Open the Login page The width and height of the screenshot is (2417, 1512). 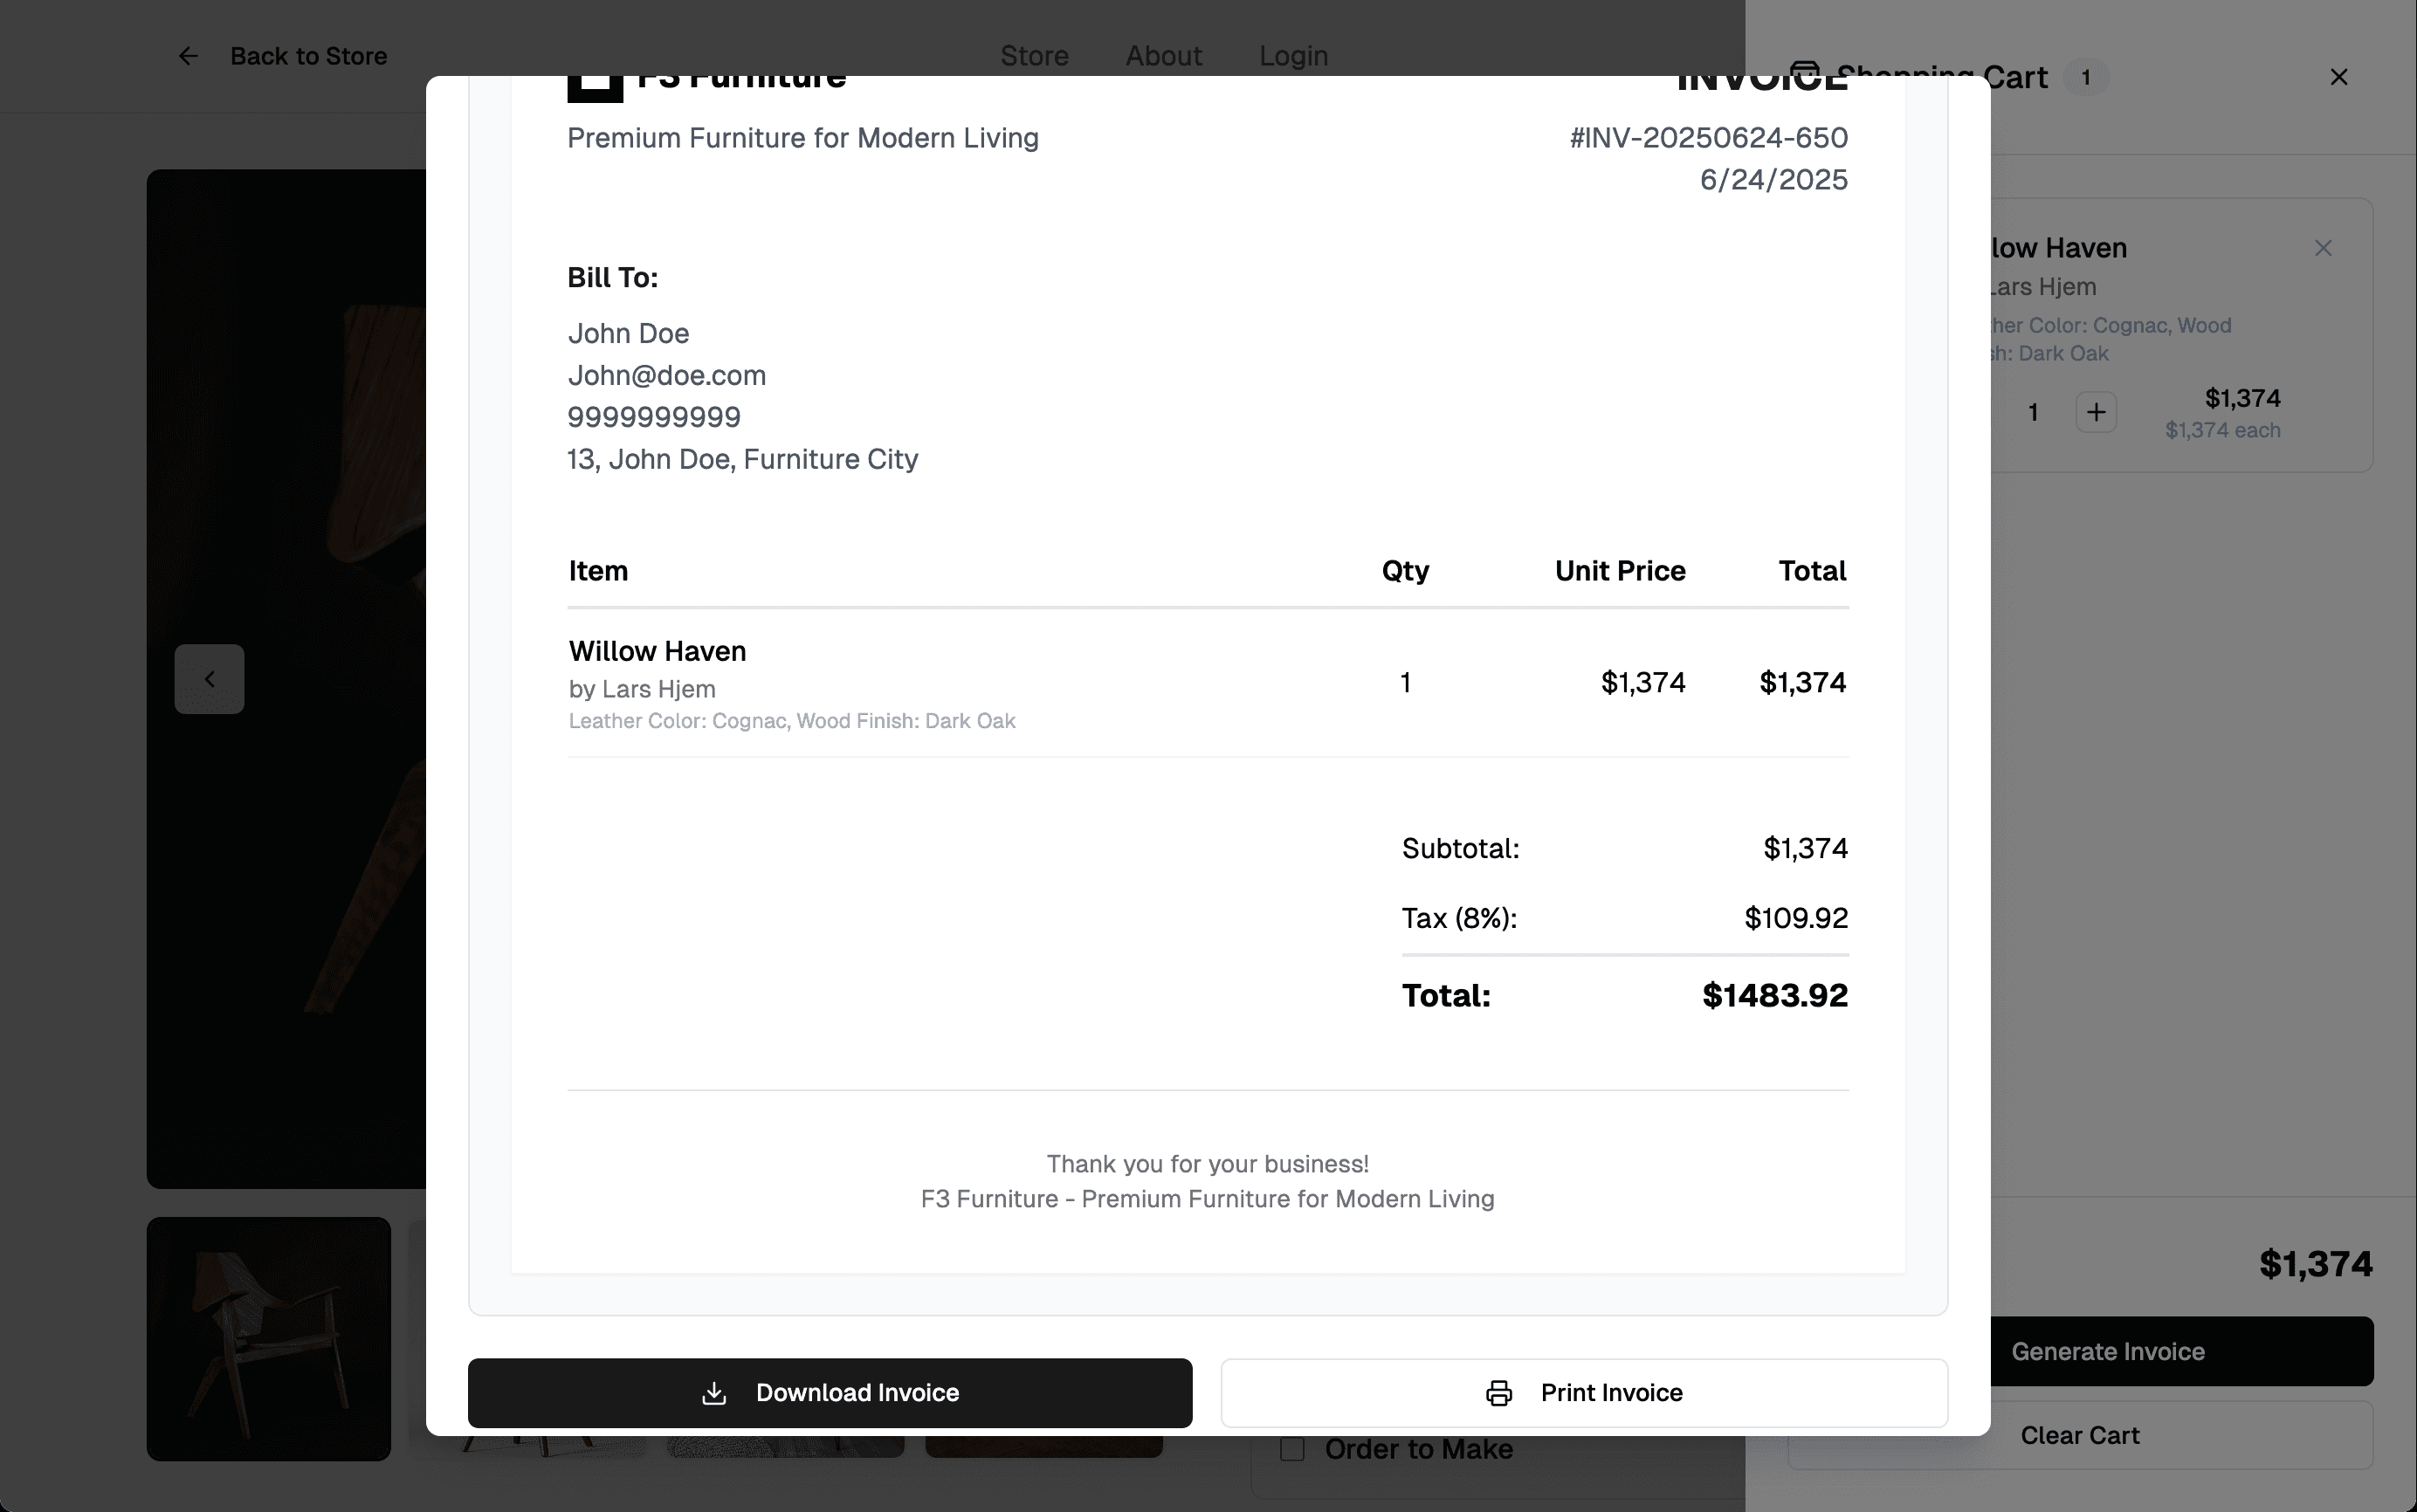[x=1293, y=56]
